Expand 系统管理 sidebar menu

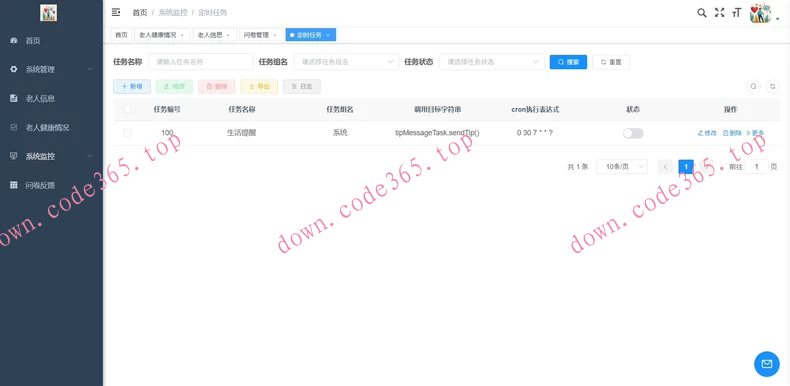click(x=51, y=70)
